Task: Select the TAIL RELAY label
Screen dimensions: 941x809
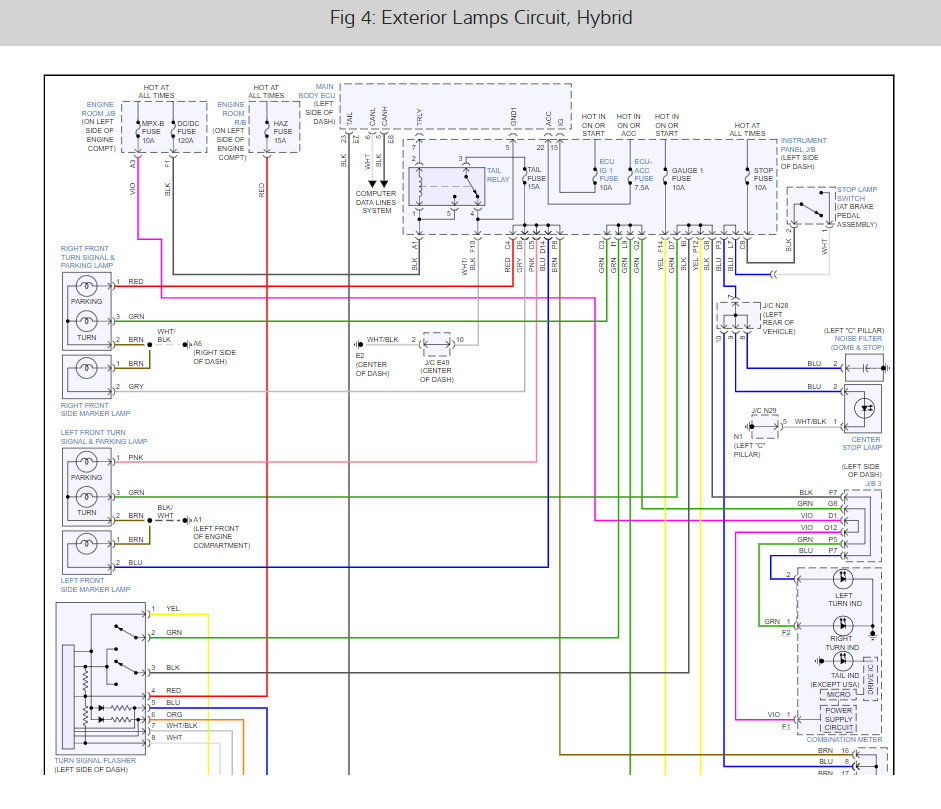Action: coord(498,175)
